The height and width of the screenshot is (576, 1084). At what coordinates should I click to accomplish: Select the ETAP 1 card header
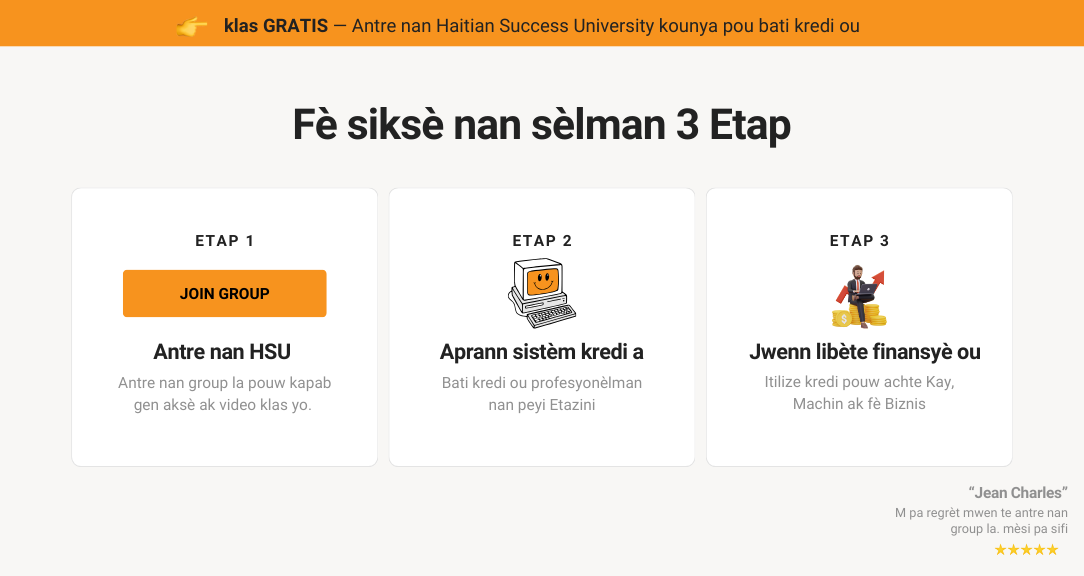(224, 240)
